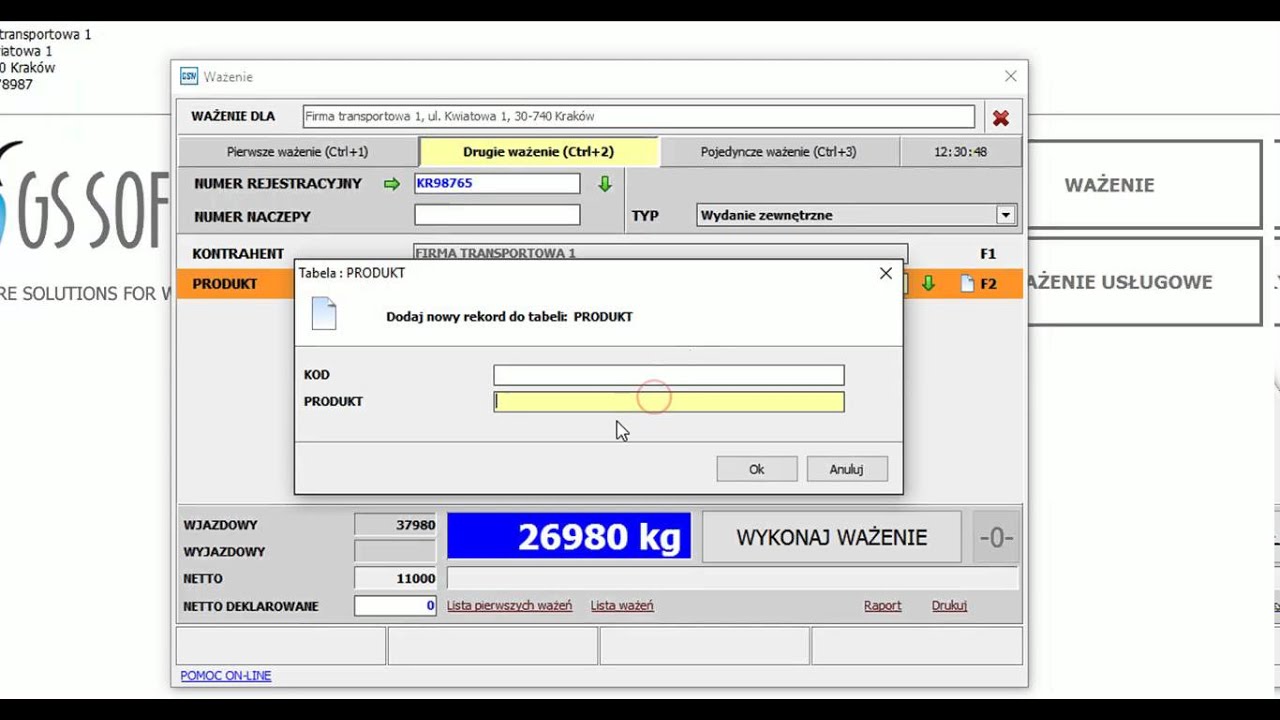Click the empty WYJAZDOWY value field
This screenshot has height=720, width=1280.
(395, 552)
